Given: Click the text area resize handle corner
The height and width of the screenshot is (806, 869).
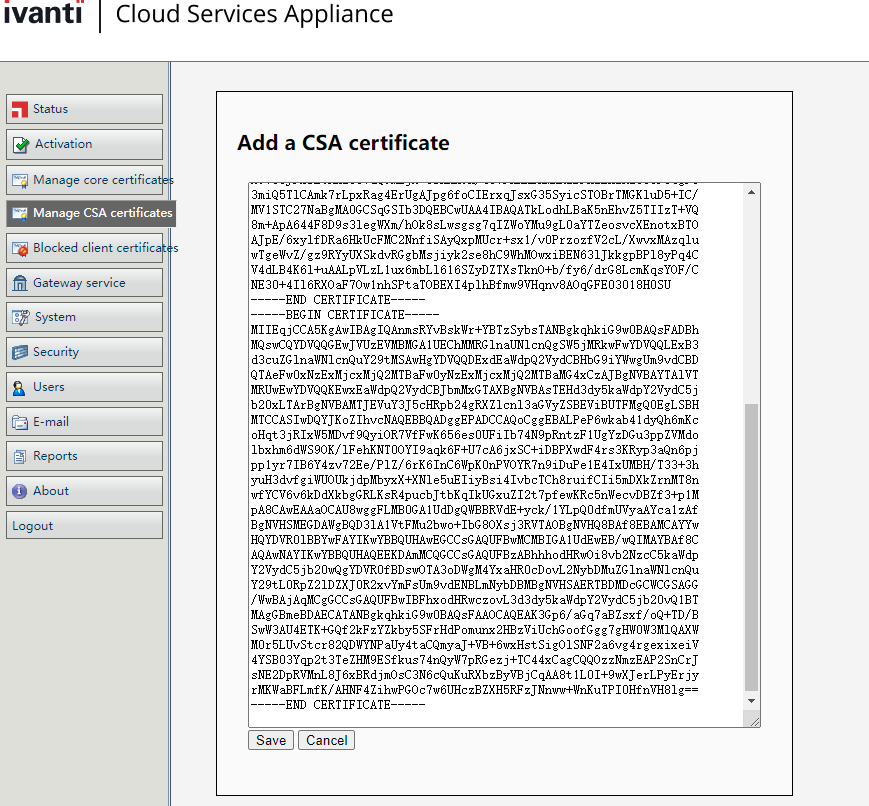Looking at the screenshot, I should point(755,721).
